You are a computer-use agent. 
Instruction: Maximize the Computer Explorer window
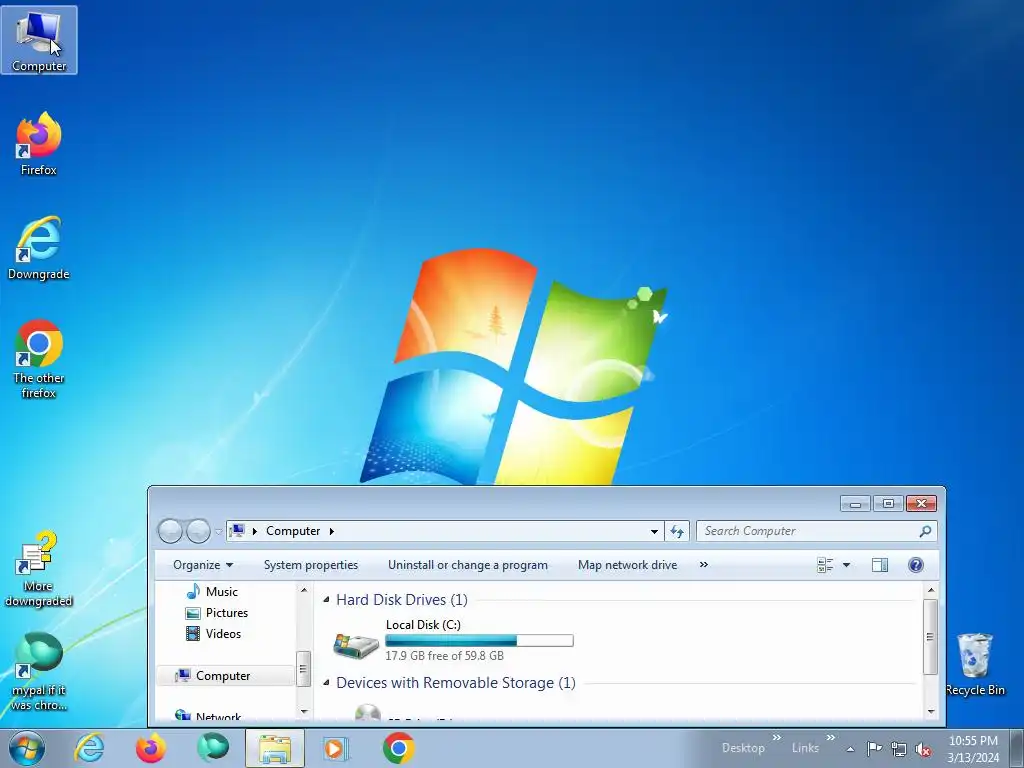pos(888,504)
